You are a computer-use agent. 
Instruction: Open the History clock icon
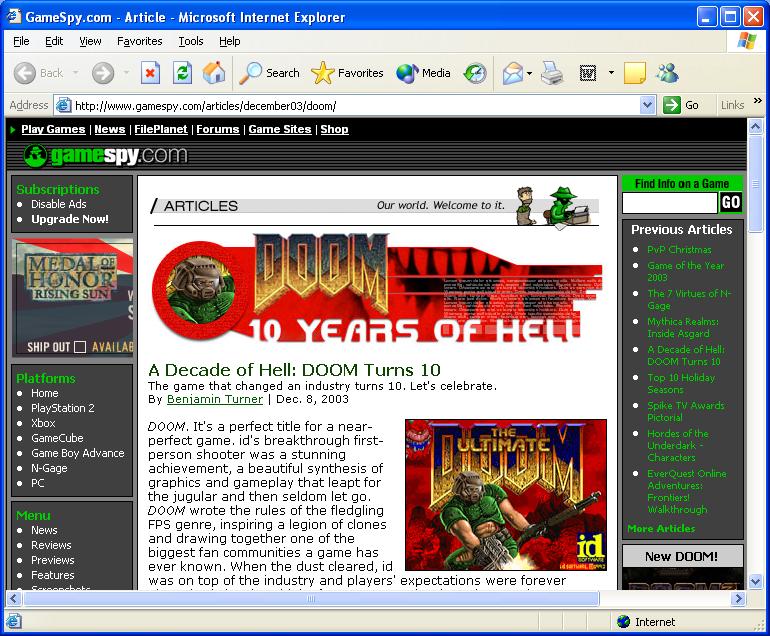click(475, 73)
